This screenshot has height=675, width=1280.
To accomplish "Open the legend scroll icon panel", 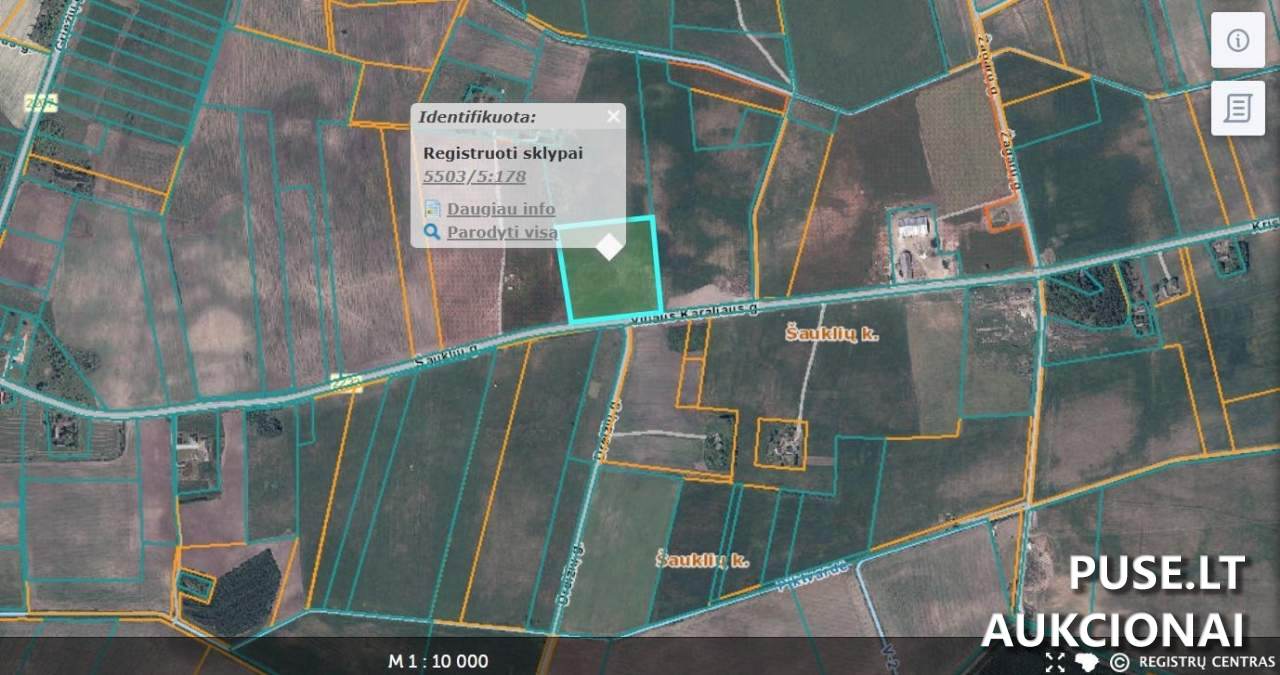I will (x=1238, y=108).
